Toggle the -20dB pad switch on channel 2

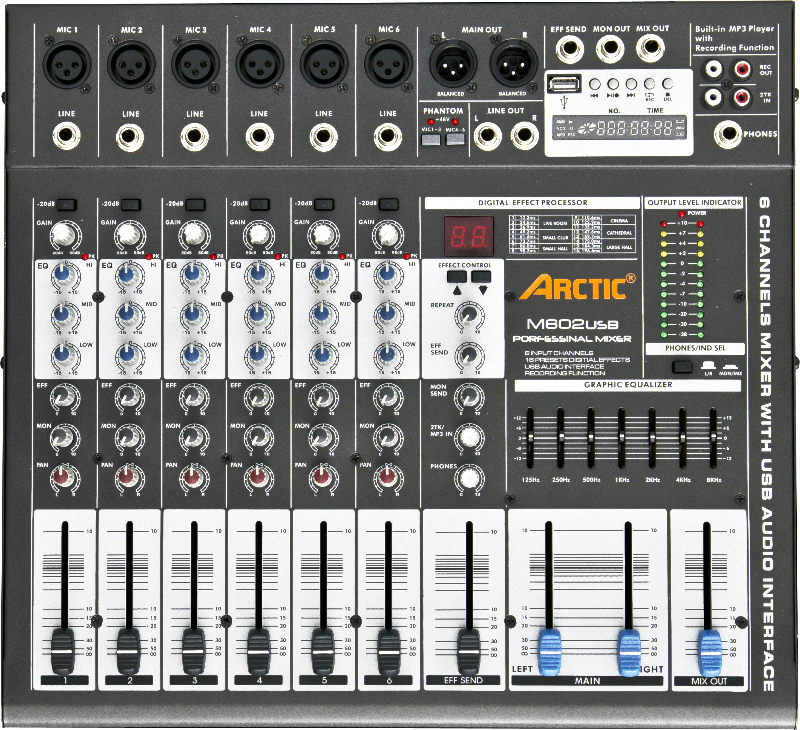tap(131, 205)
